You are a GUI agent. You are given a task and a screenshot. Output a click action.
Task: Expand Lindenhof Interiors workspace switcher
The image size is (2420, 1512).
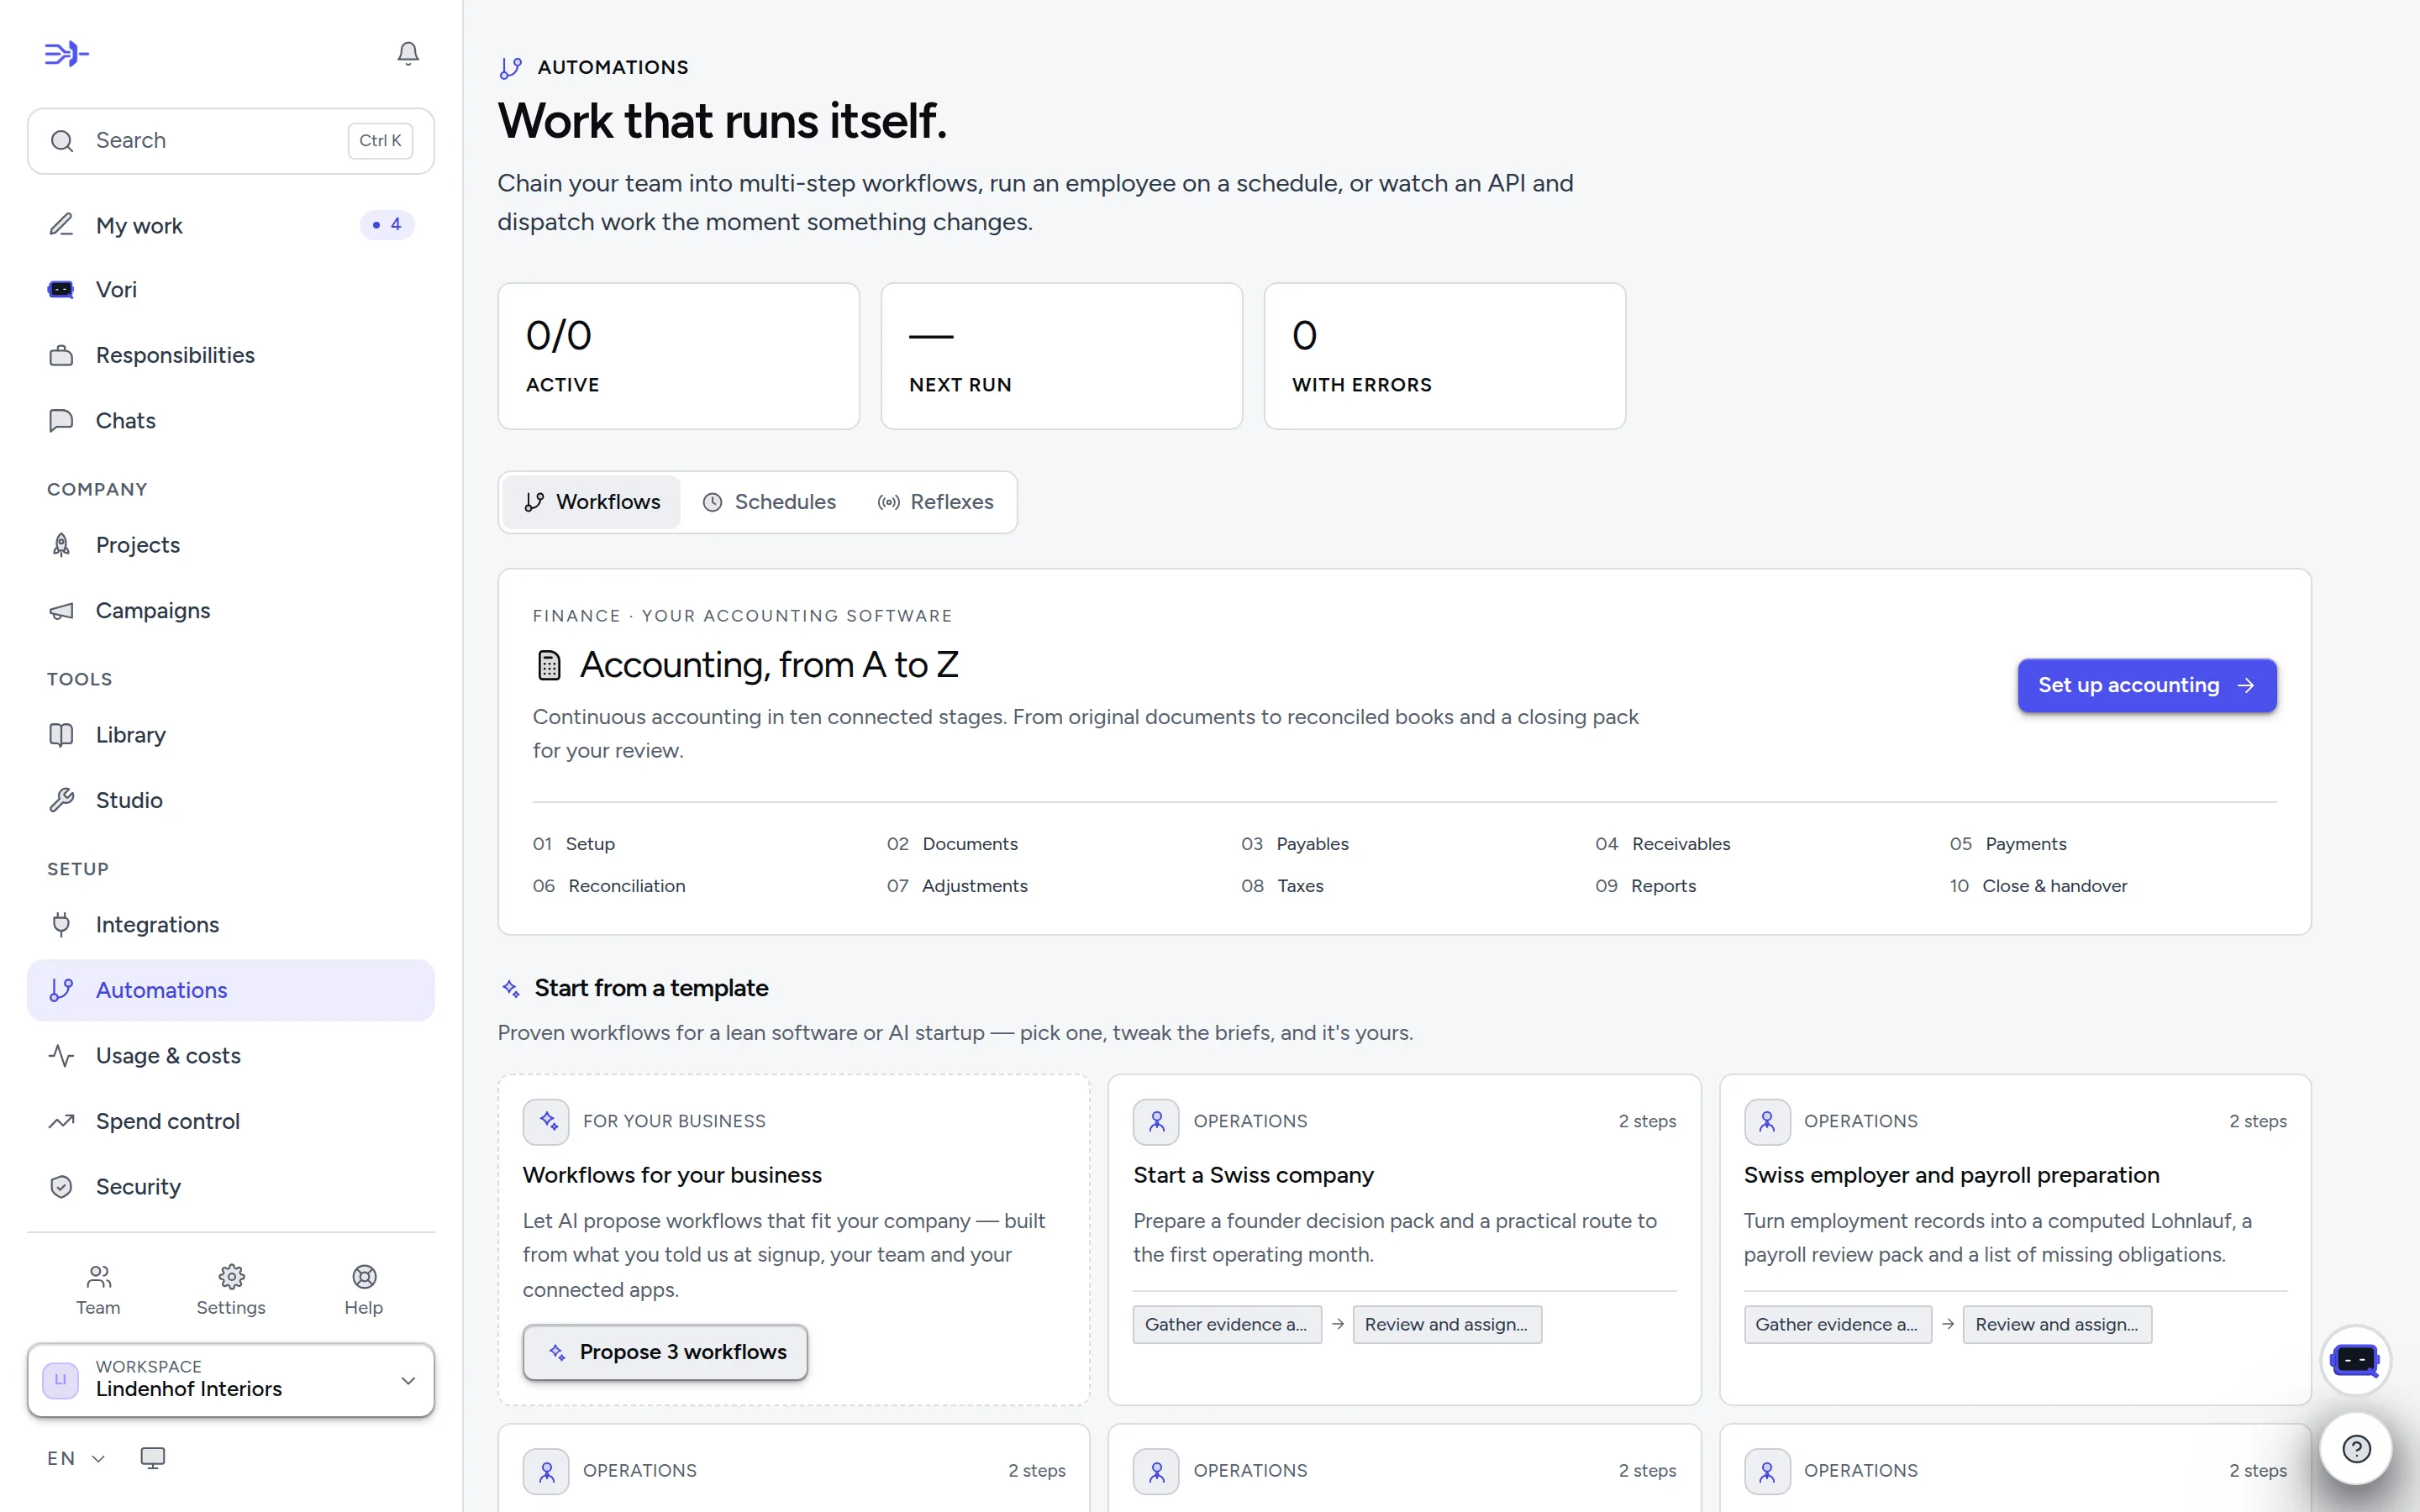(x=231, y=1380)
